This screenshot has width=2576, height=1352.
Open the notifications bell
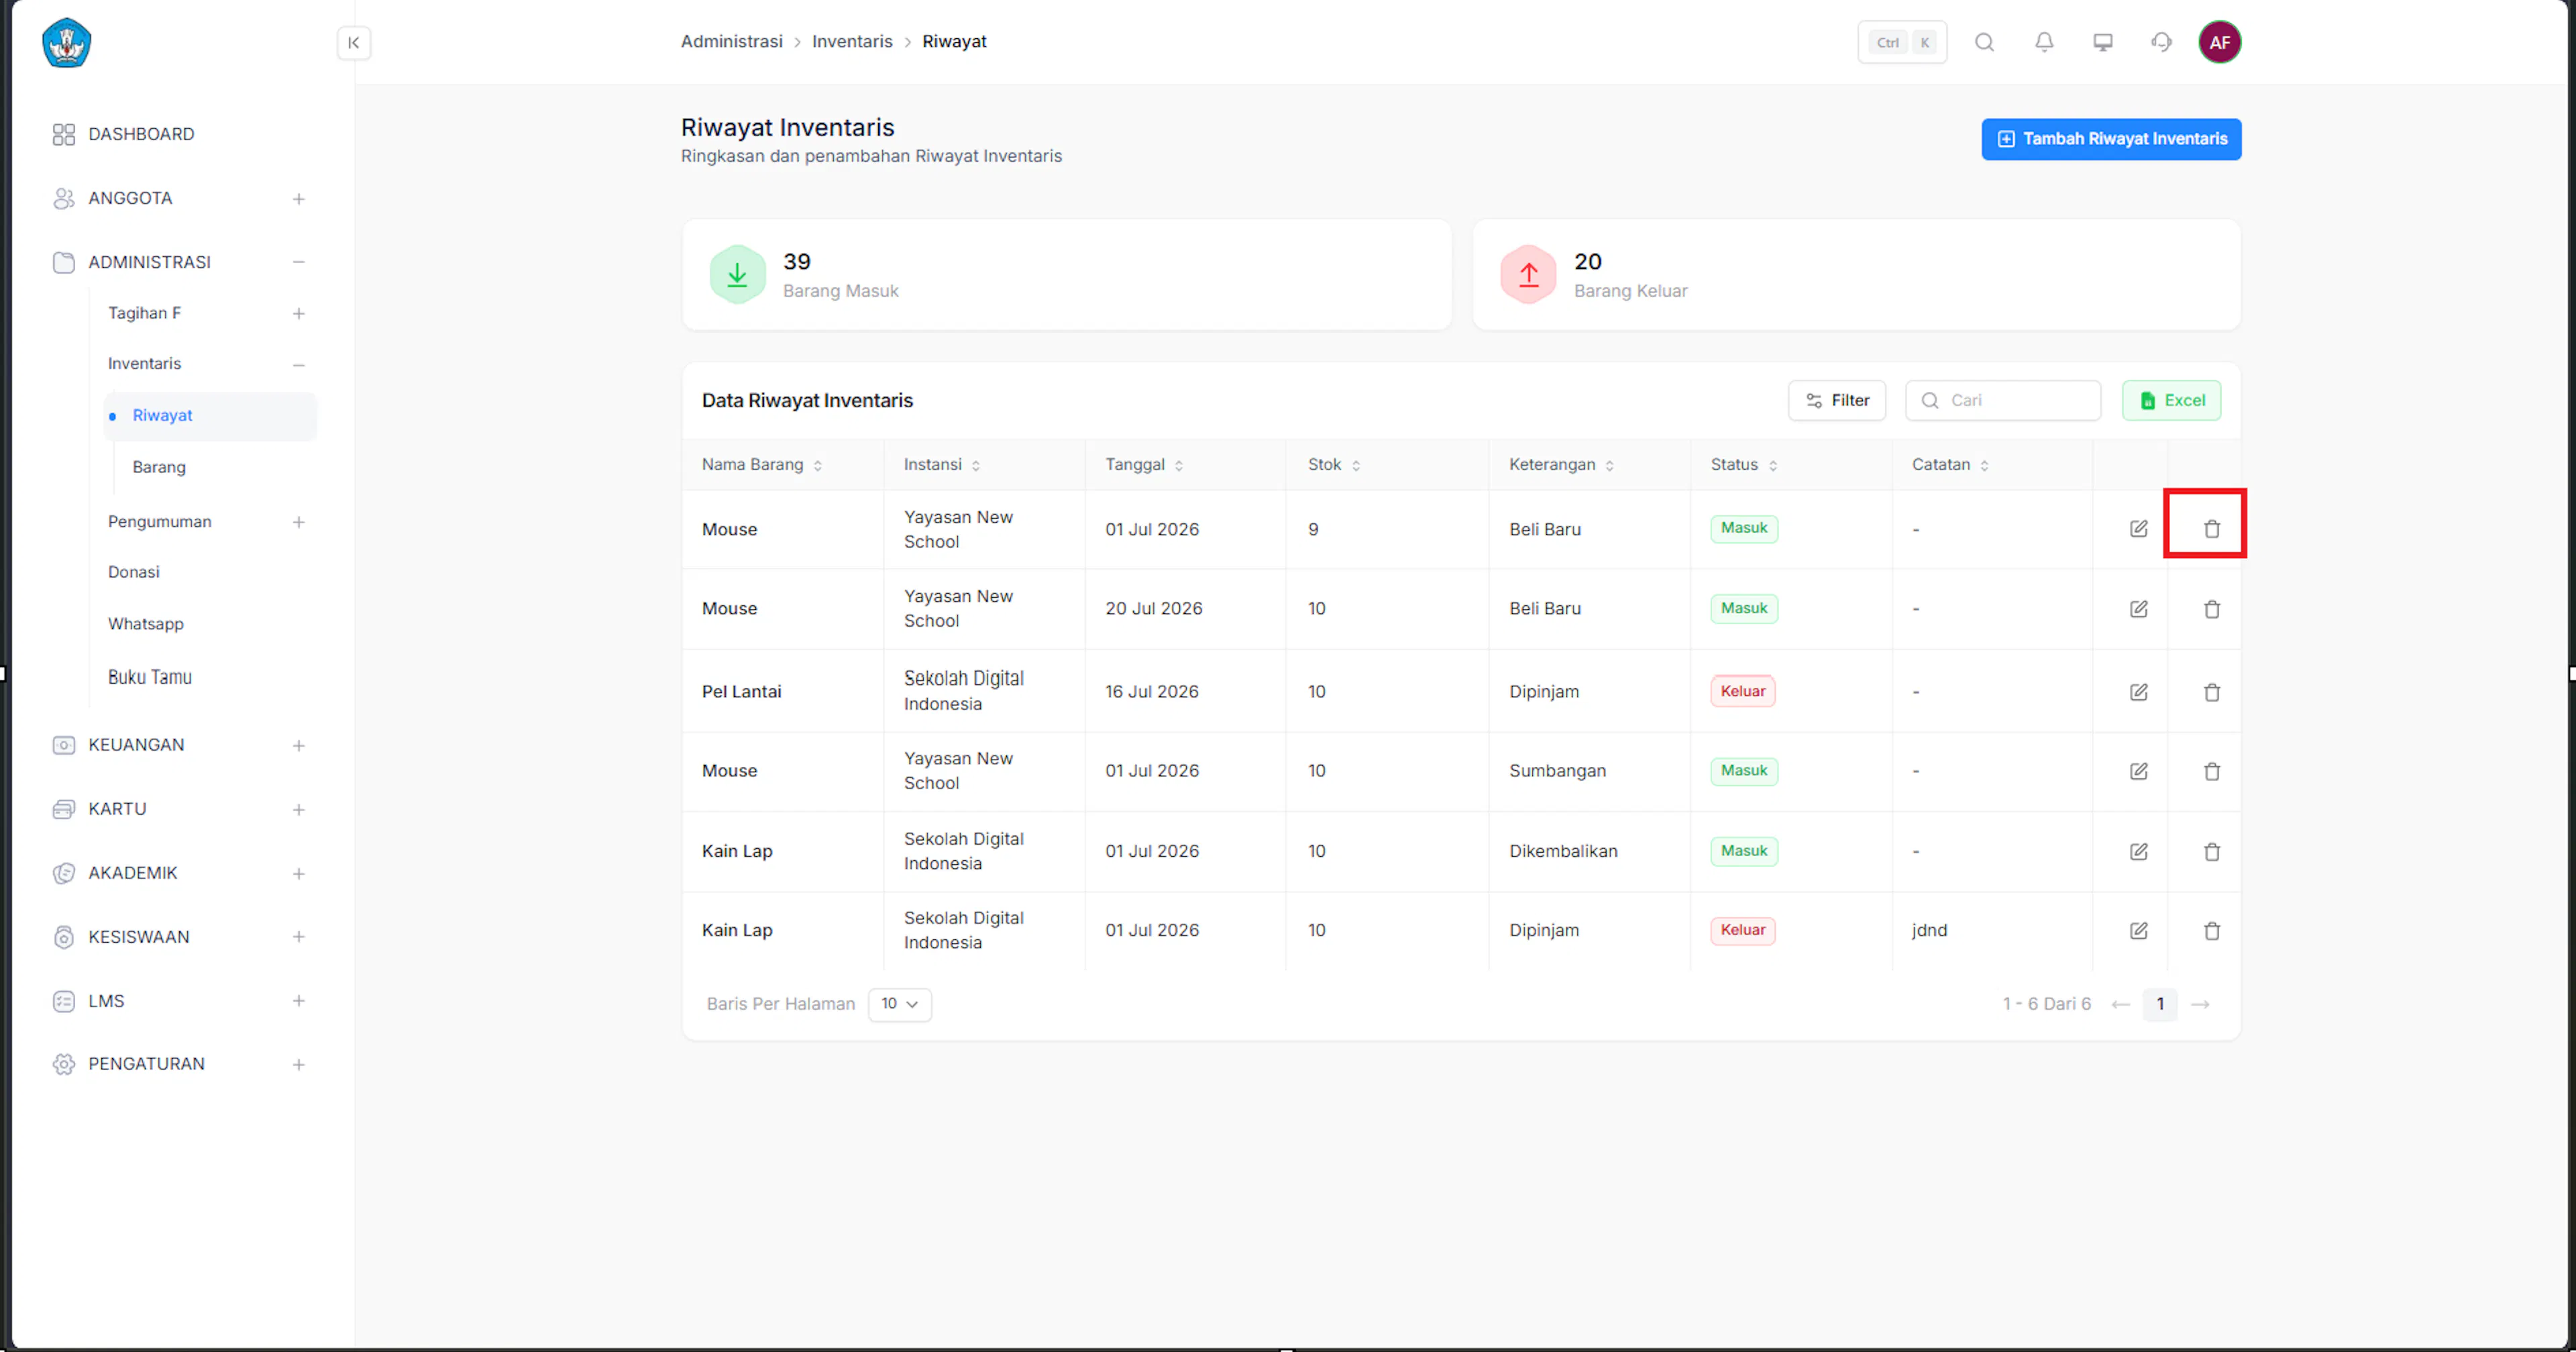tap(2044, 42)
